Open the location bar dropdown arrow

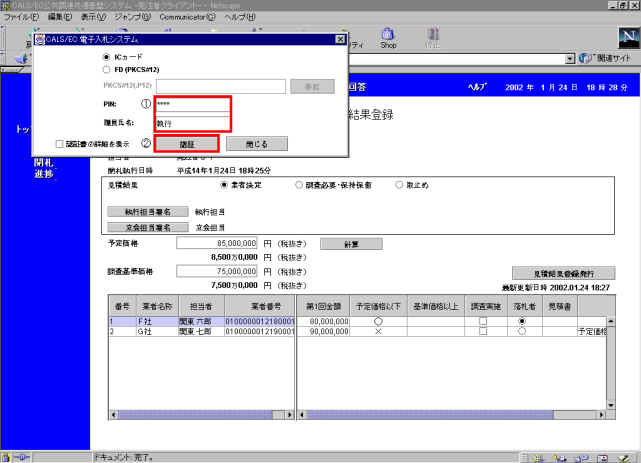pos(569,59)
